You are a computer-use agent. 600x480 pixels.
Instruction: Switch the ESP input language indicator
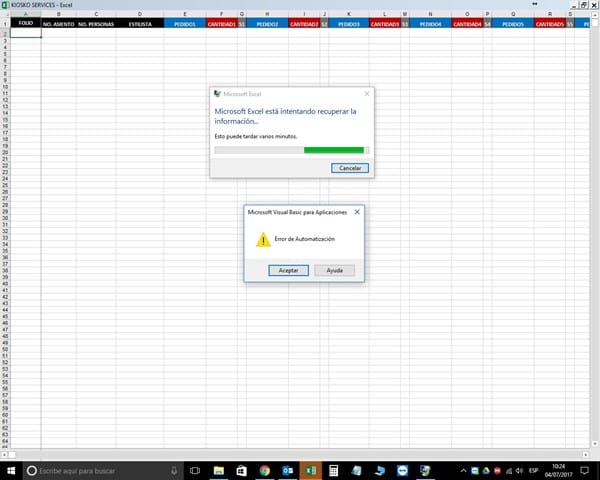[533, 470]
